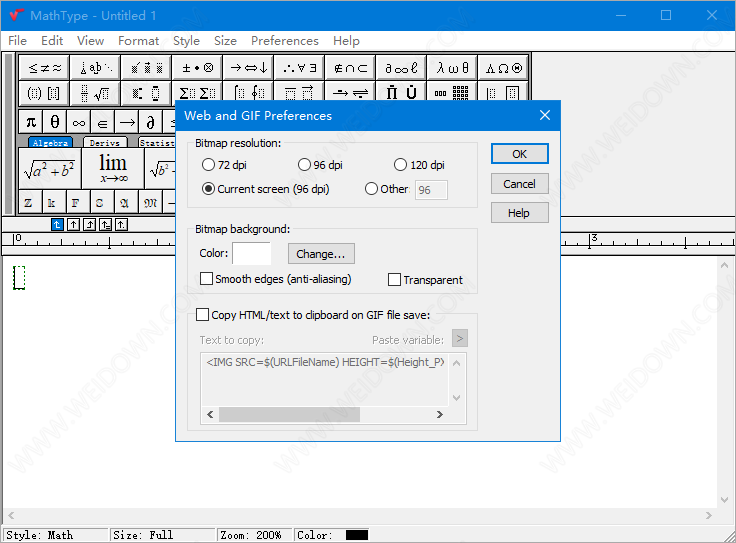The height and width of the screenshot is (543, 736).
Task: Click the text box horizontal scrollbar thumb
Action: [x=289, y=414]
